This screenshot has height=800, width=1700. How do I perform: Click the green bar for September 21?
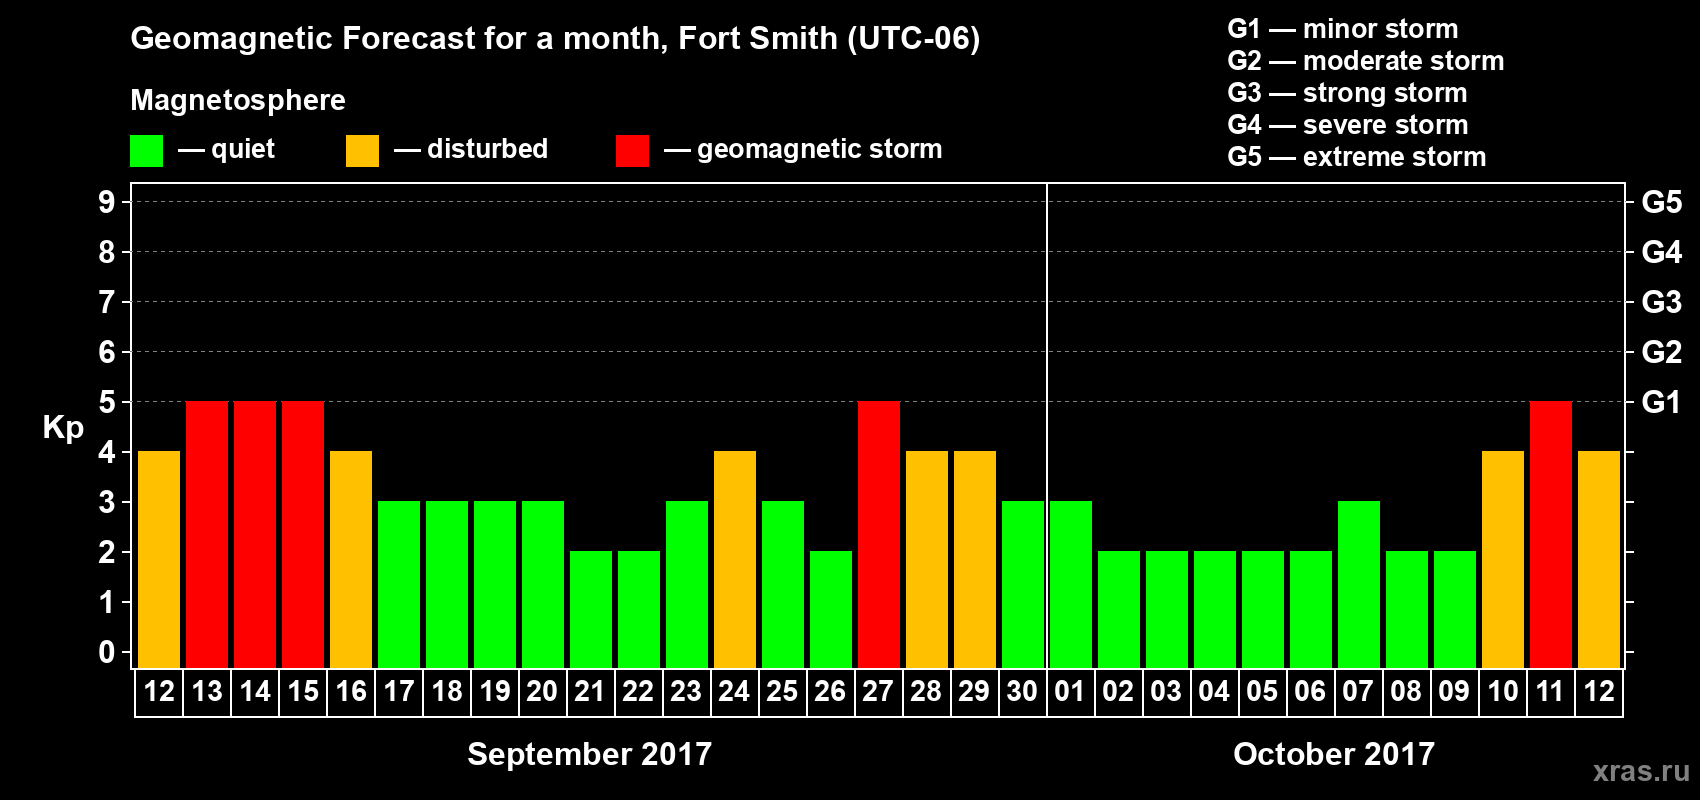point(591,610)
